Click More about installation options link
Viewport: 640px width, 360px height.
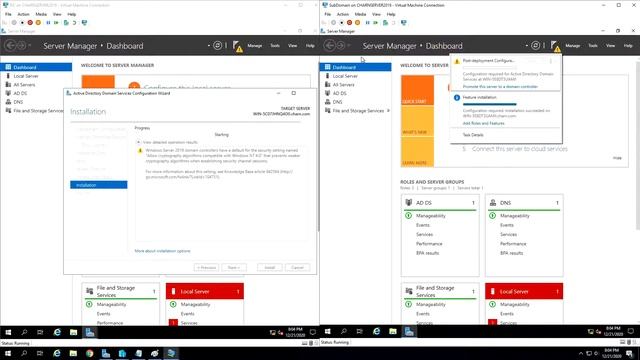point(162,251)
